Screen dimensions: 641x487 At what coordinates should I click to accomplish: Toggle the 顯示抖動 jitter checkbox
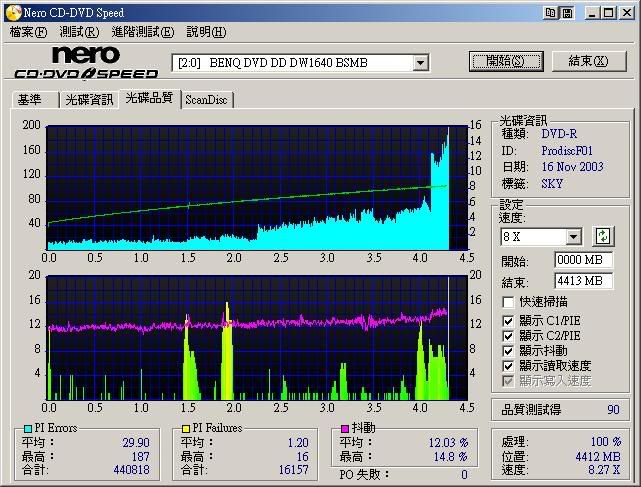tap(508, 351)
